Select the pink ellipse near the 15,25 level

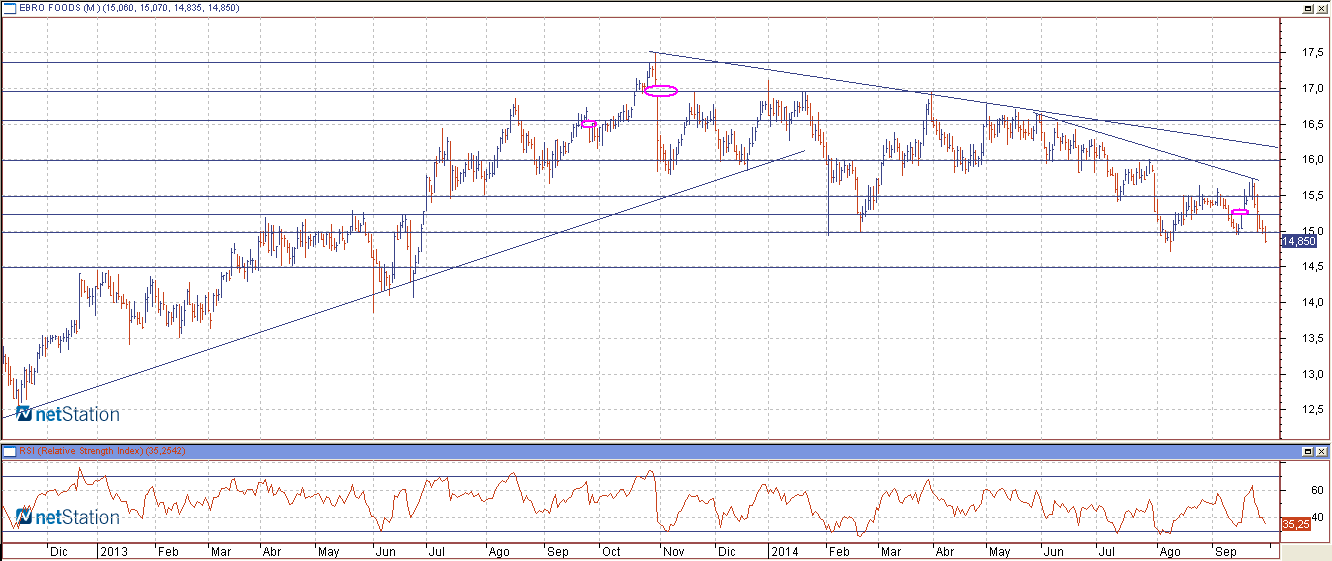click(1241, 212)
